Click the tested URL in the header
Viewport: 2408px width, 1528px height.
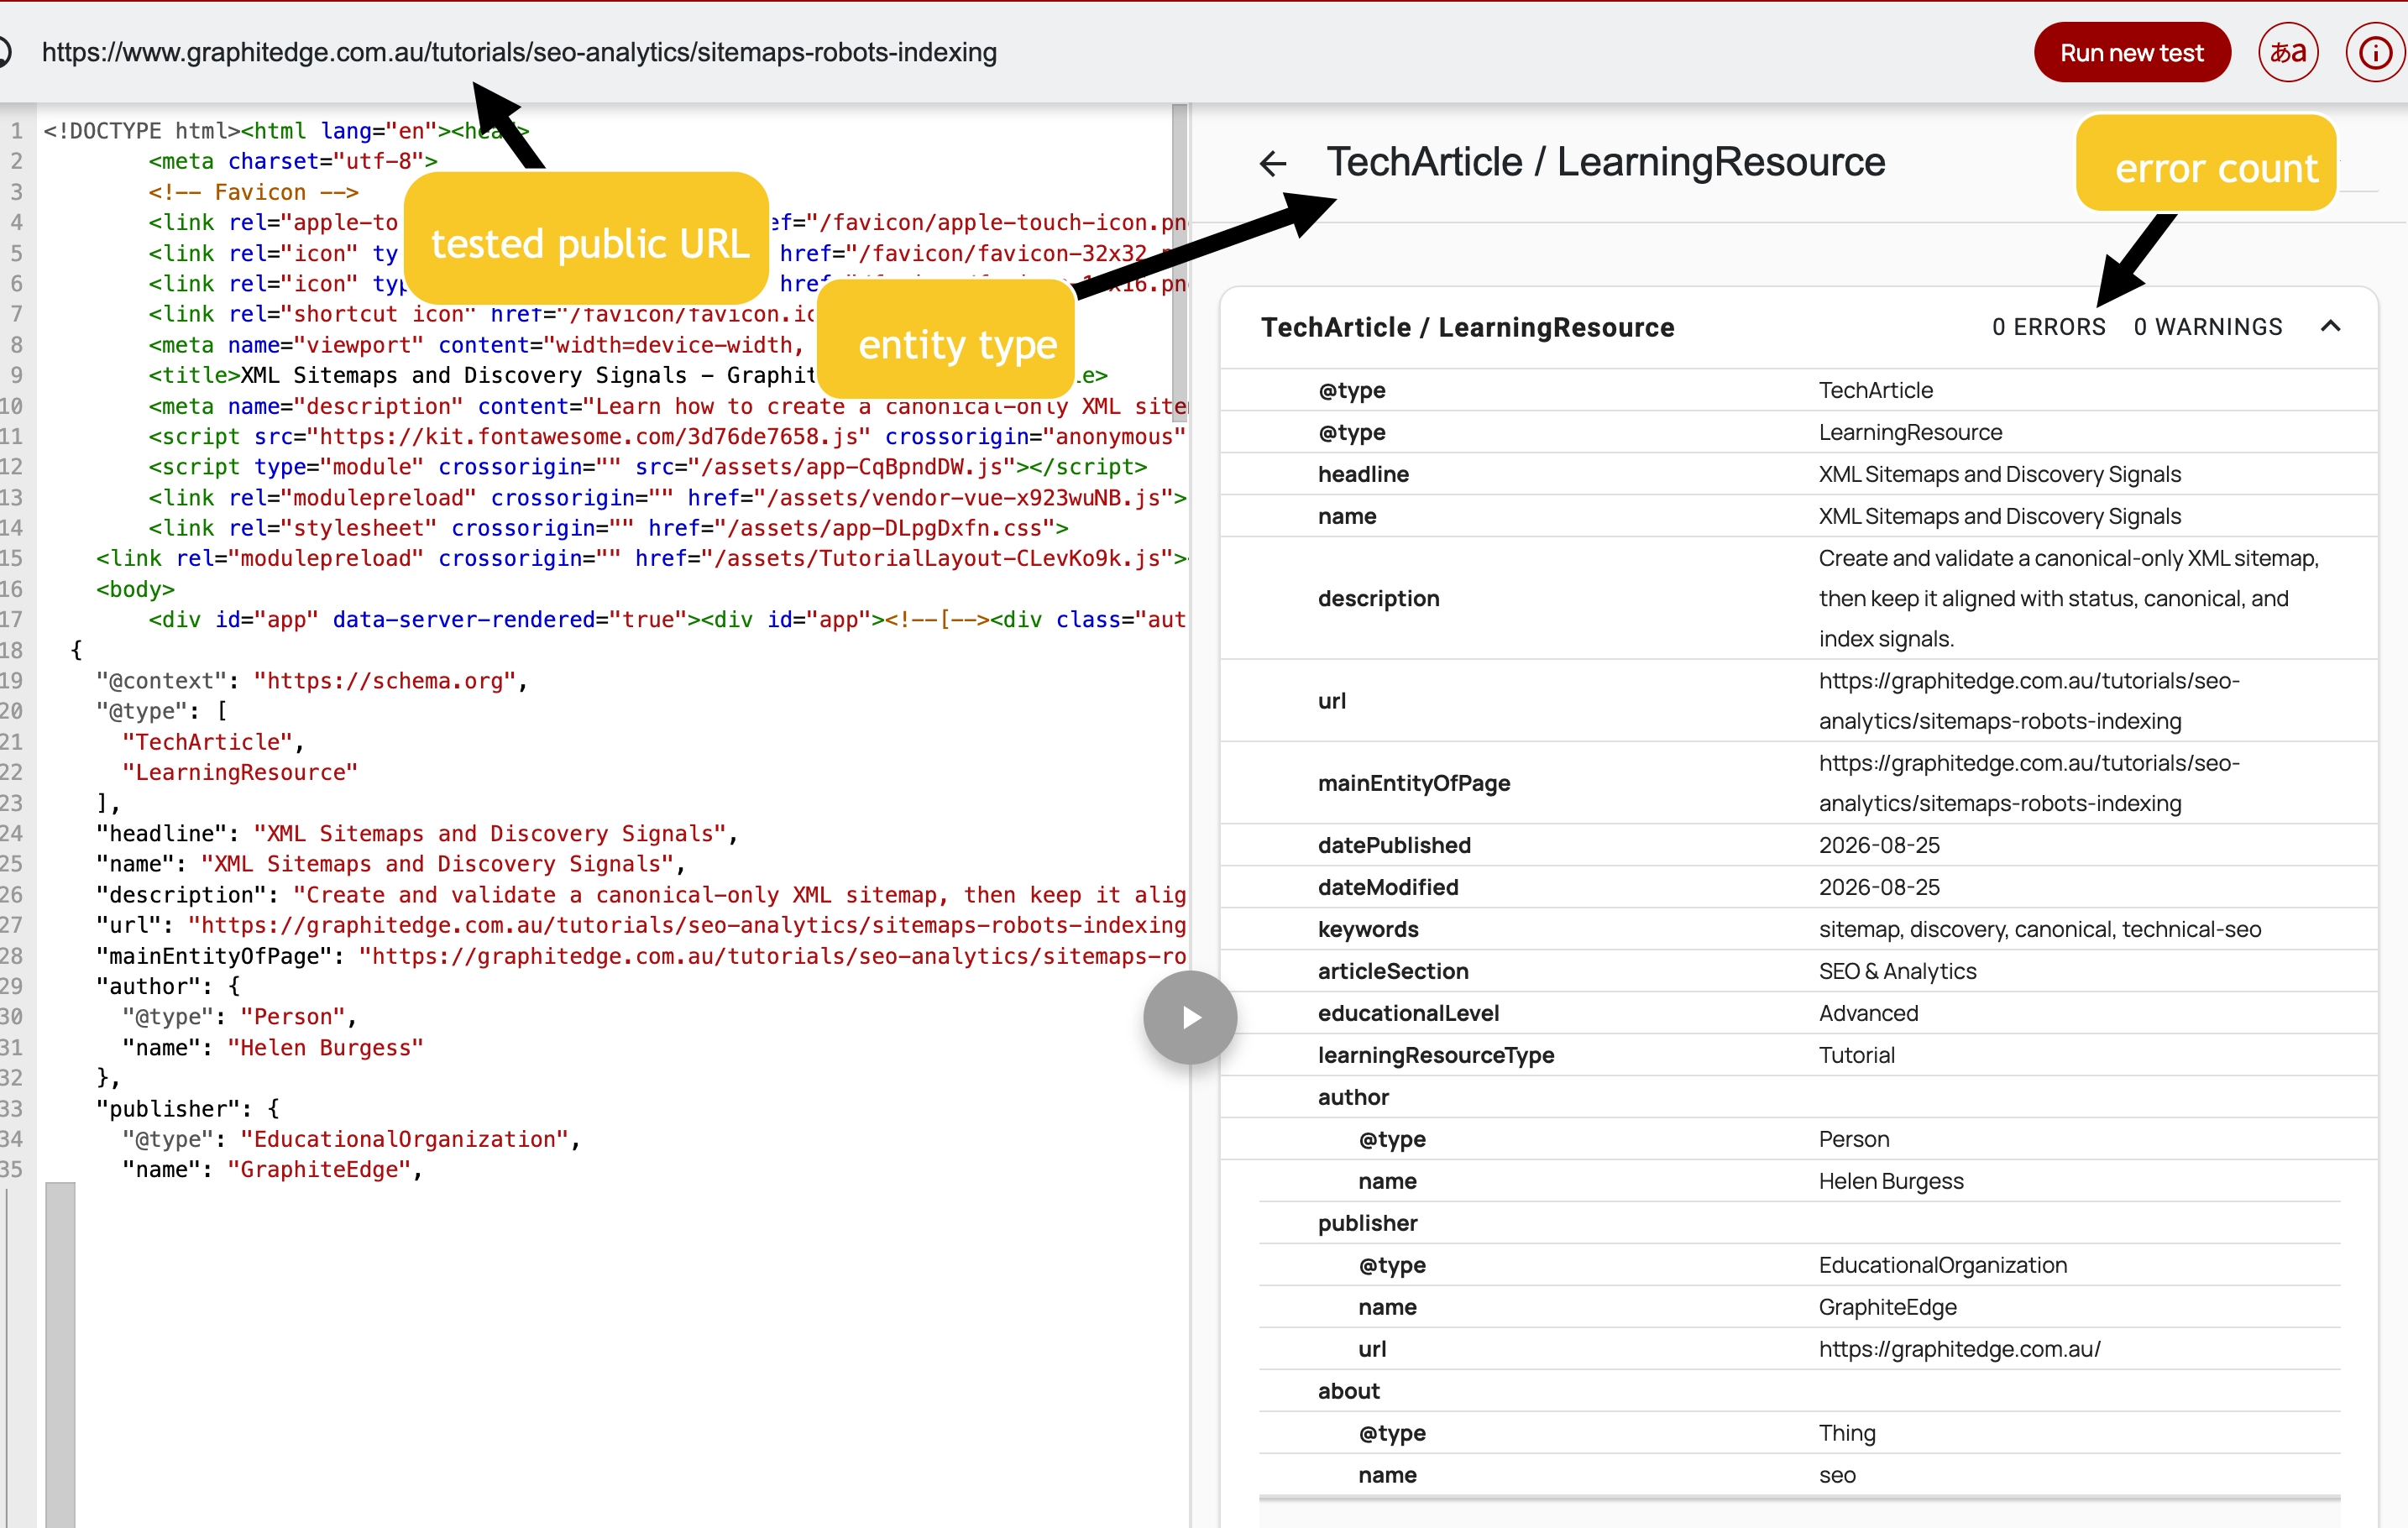[x=519, y=52]
